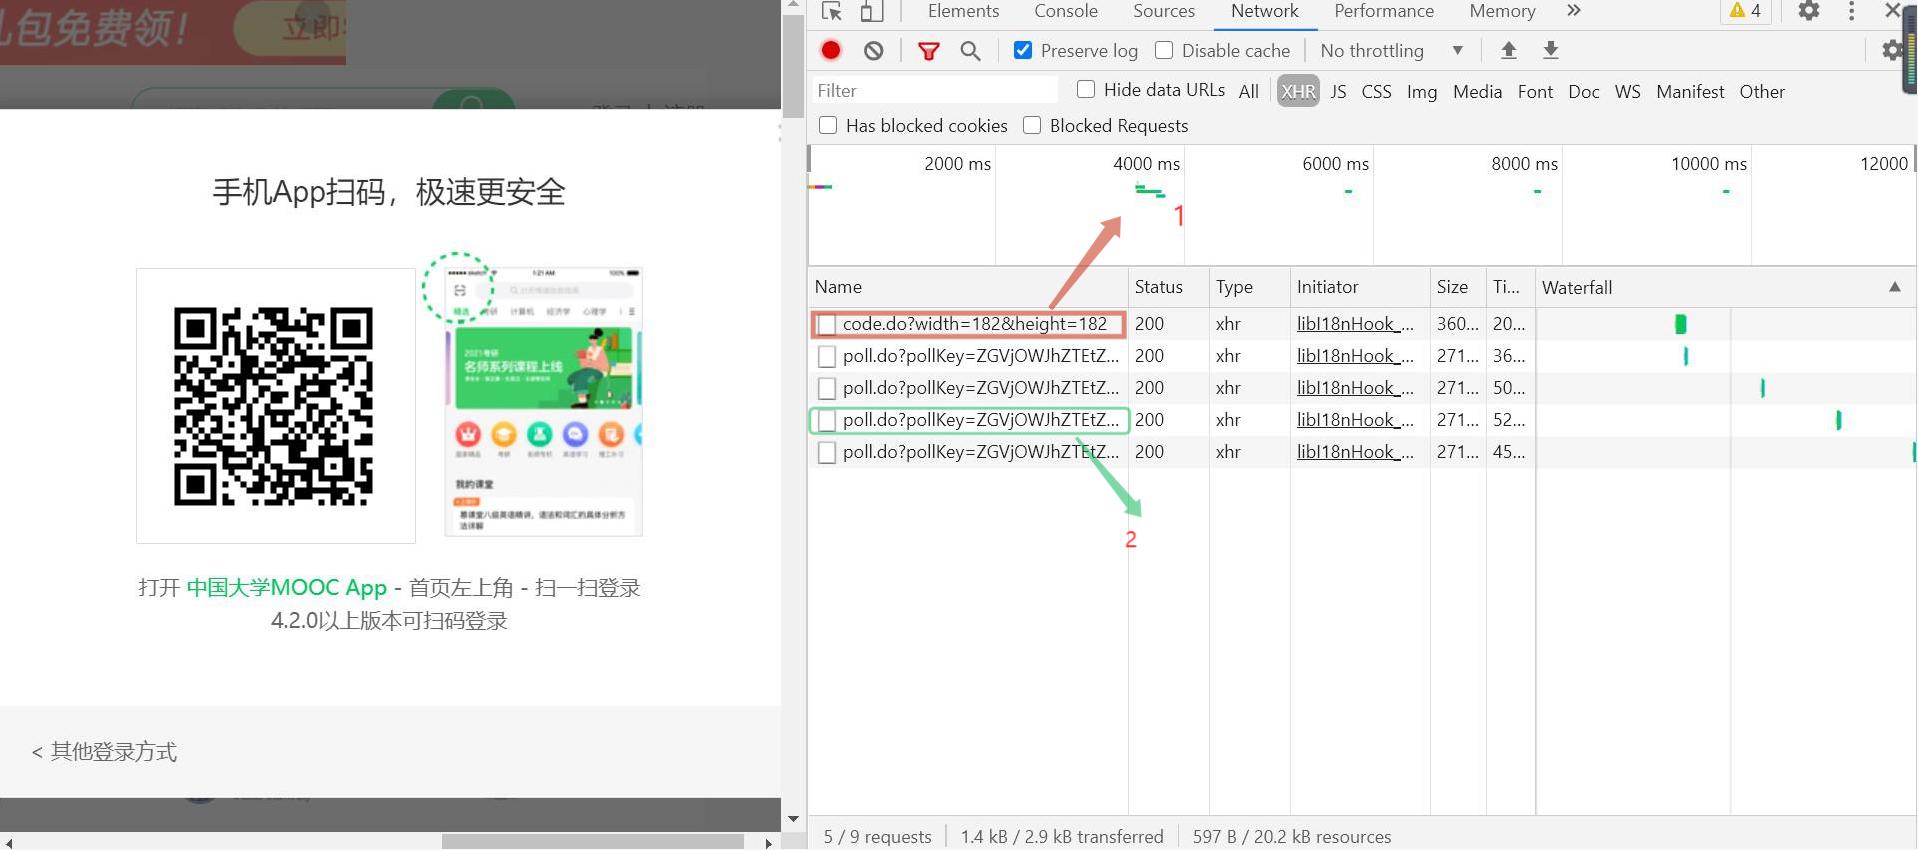
Task: Toggle Hide data URLs checkbox
Action: click(1086, 89)
